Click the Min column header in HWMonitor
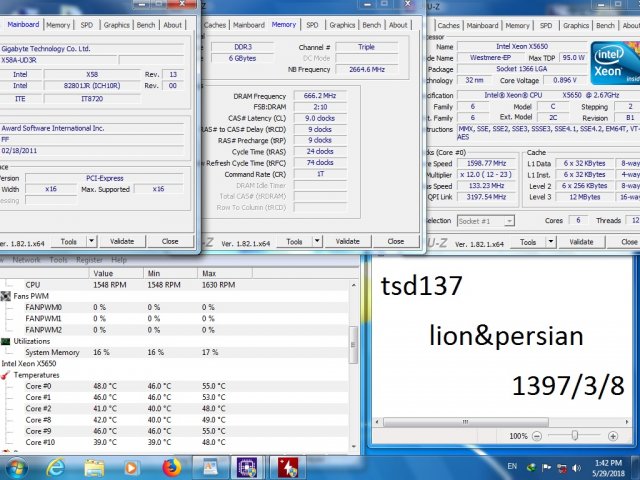The image size is (640, 480). [x=170, y=273]
